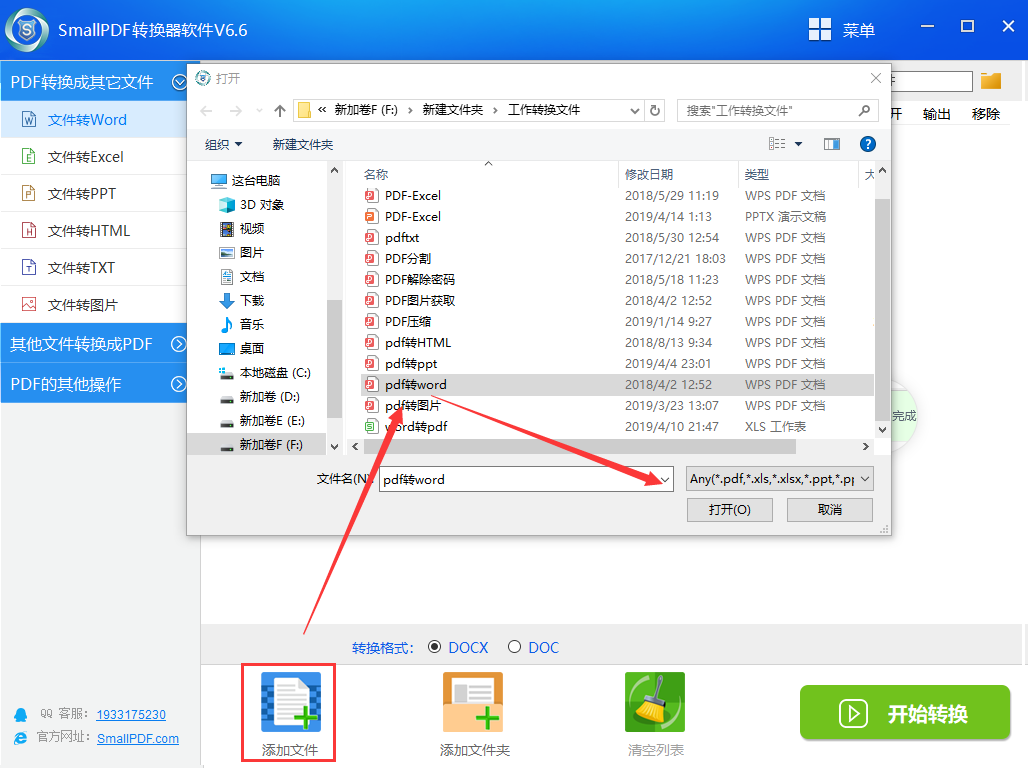This screenshot has height=768, width=1028.
Task: Open the 组织 dropdown menu
Action: 224,144
